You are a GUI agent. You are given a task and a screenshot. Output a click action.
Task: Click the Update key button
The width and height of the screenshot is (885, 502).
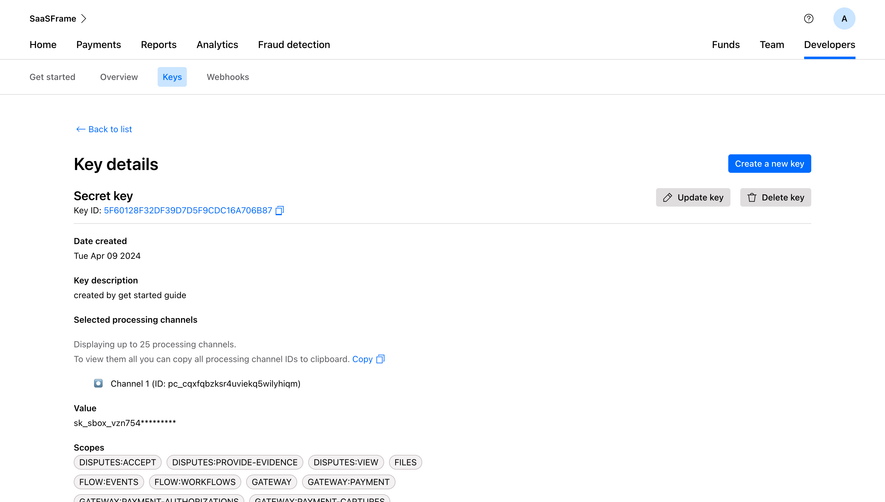point(693,198)
